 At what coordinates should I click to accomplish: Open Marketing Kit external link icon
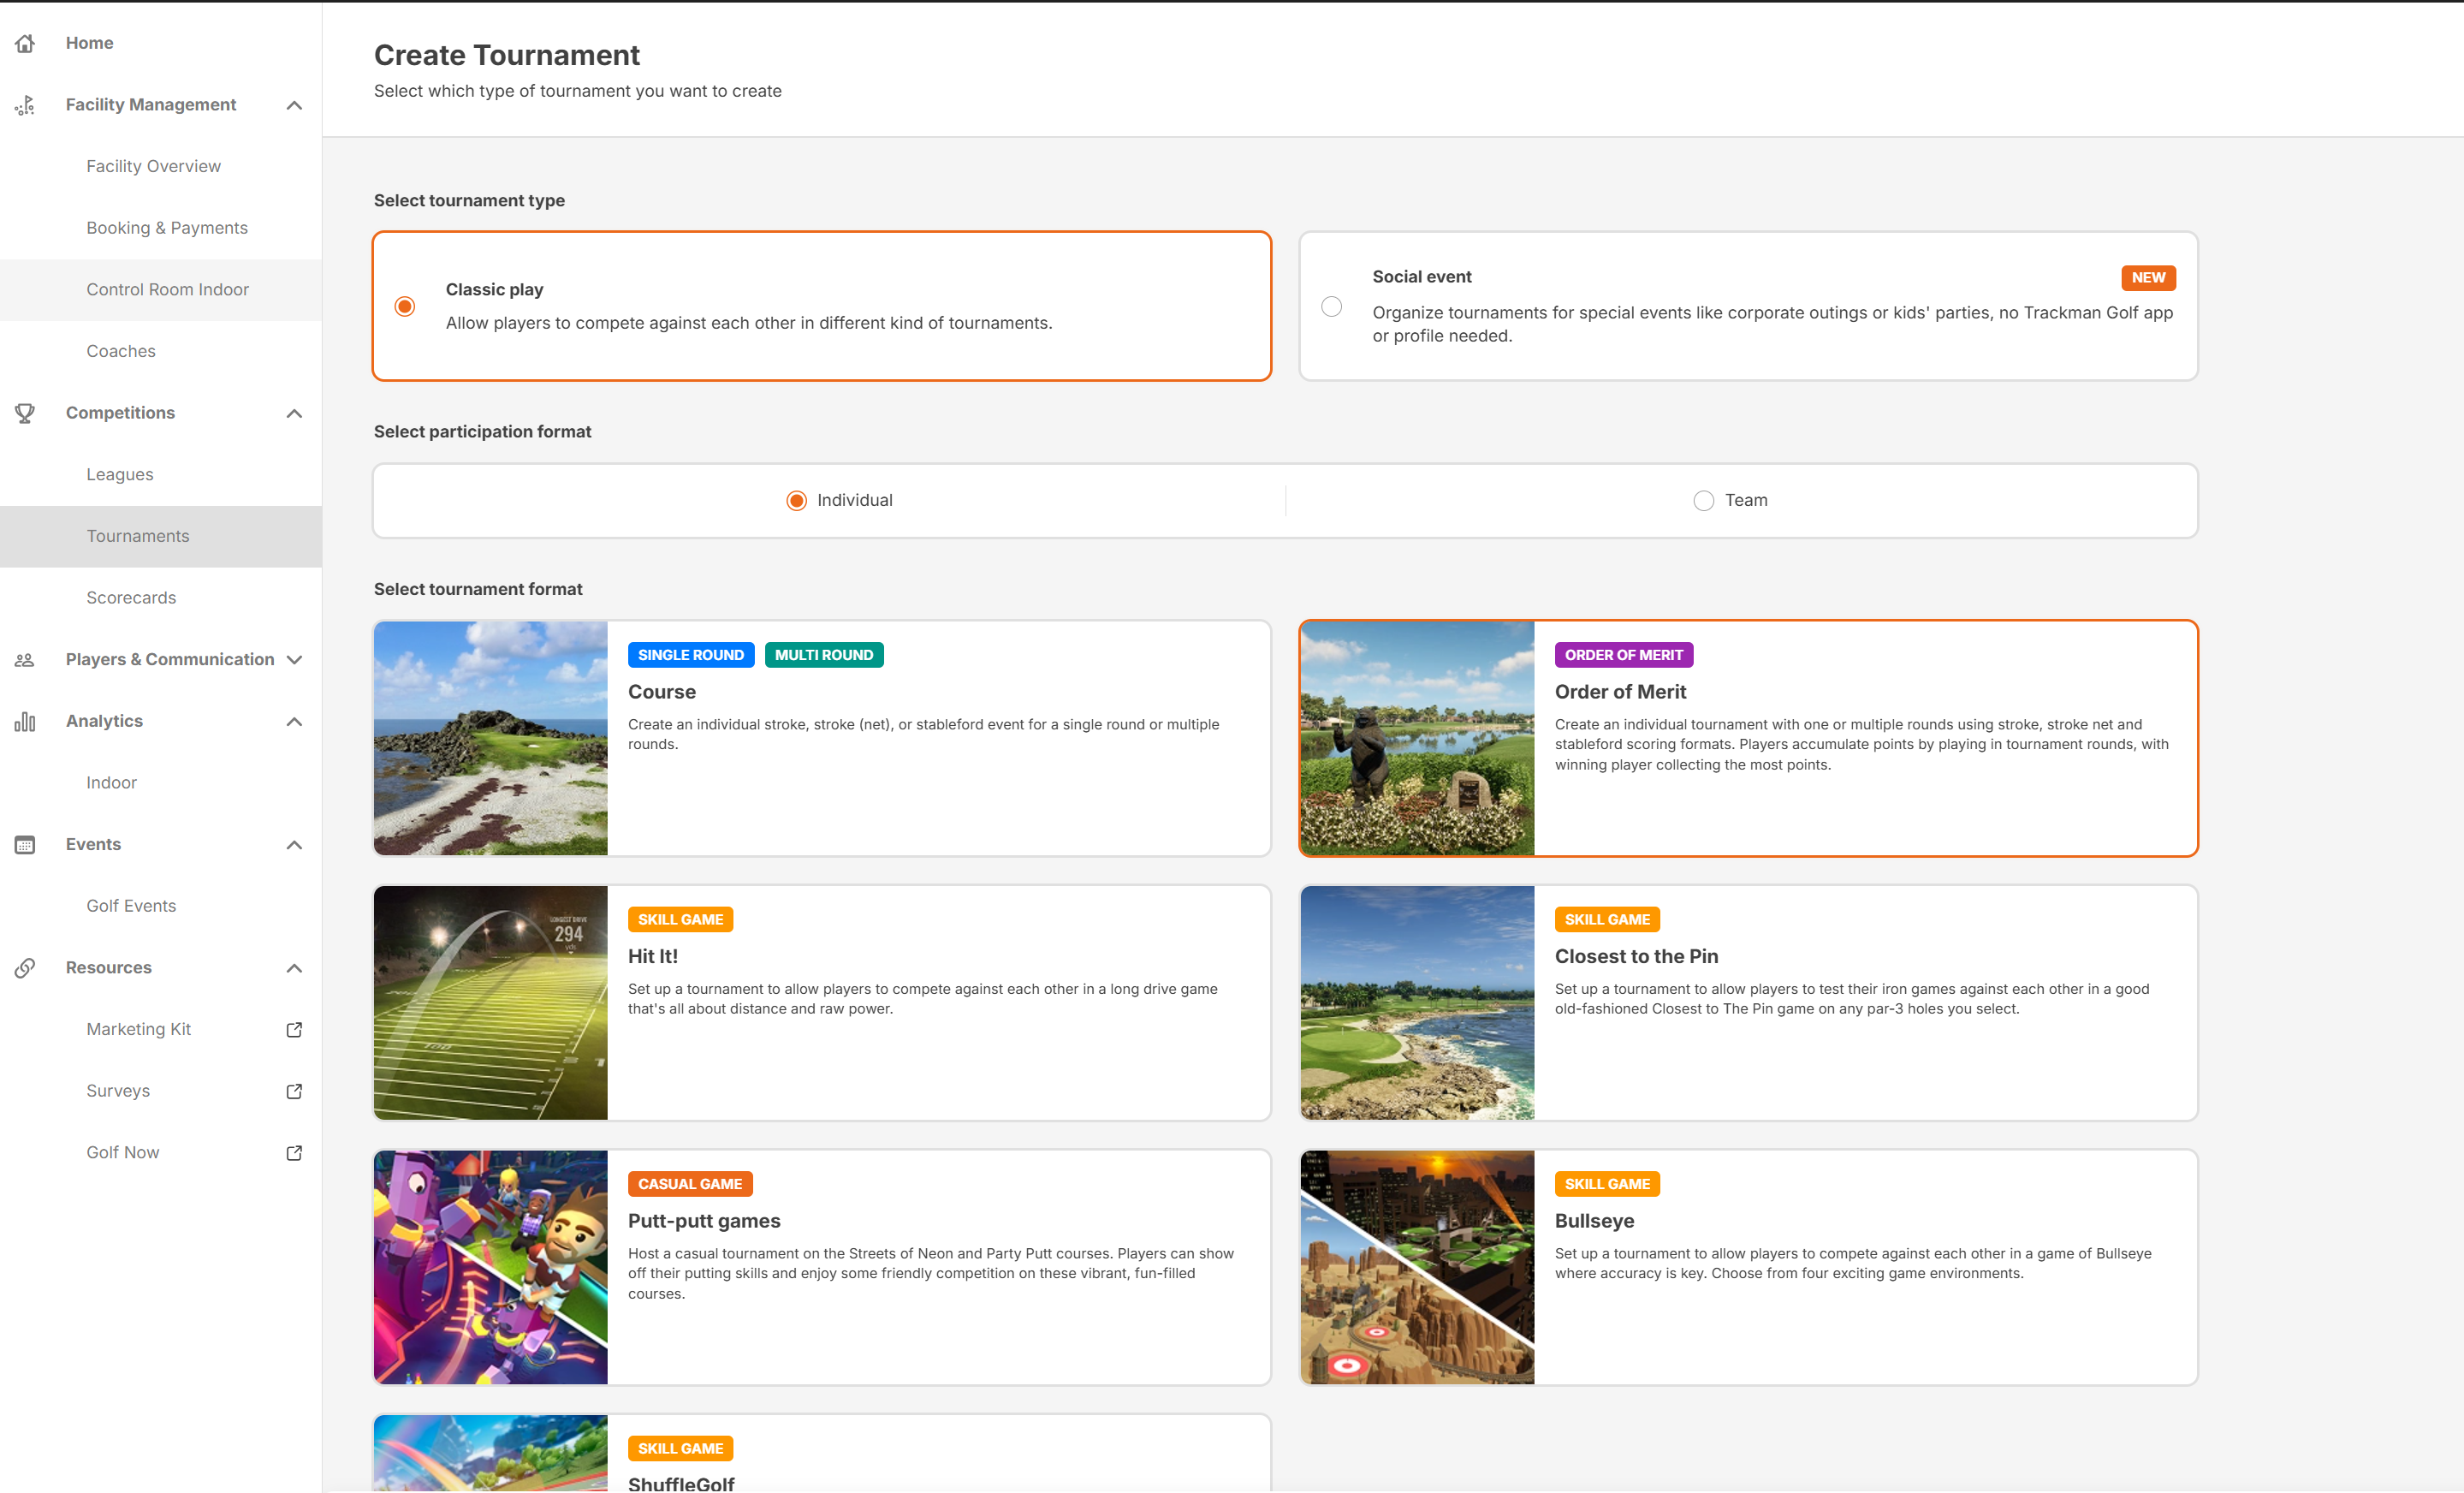294,1029
